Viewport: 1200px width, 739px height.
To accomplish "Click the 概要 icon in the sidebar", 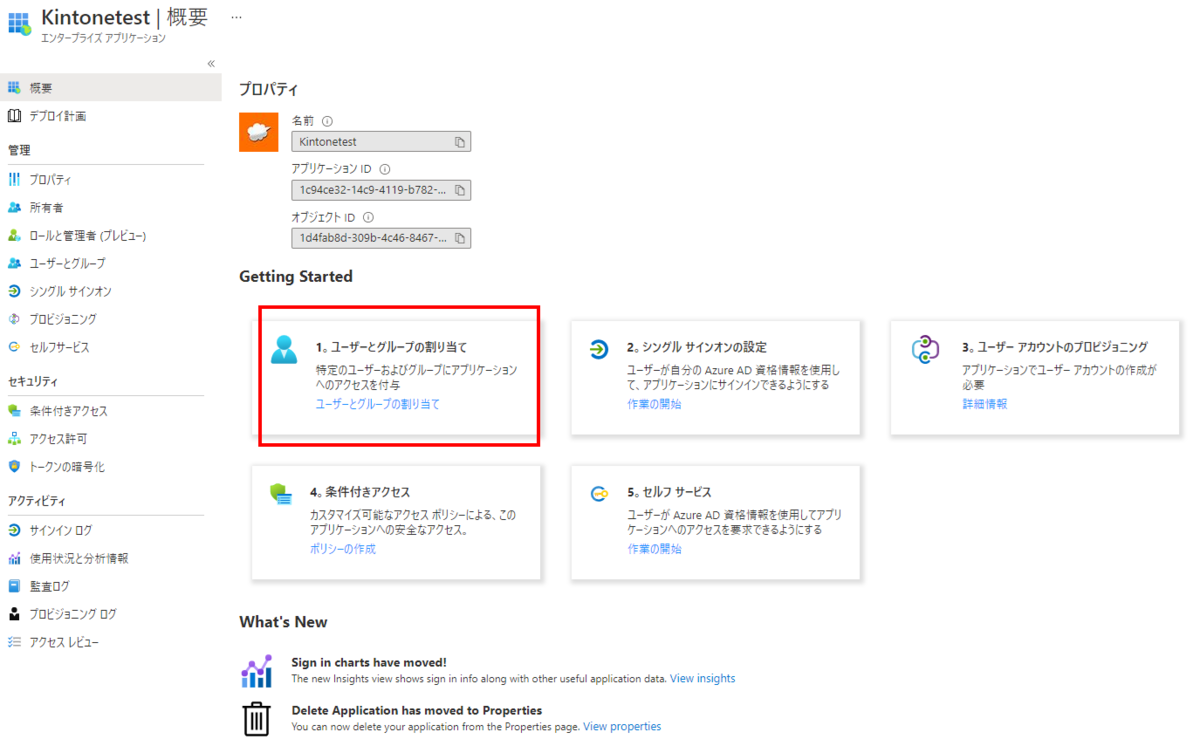I will [x=14, y=88].
